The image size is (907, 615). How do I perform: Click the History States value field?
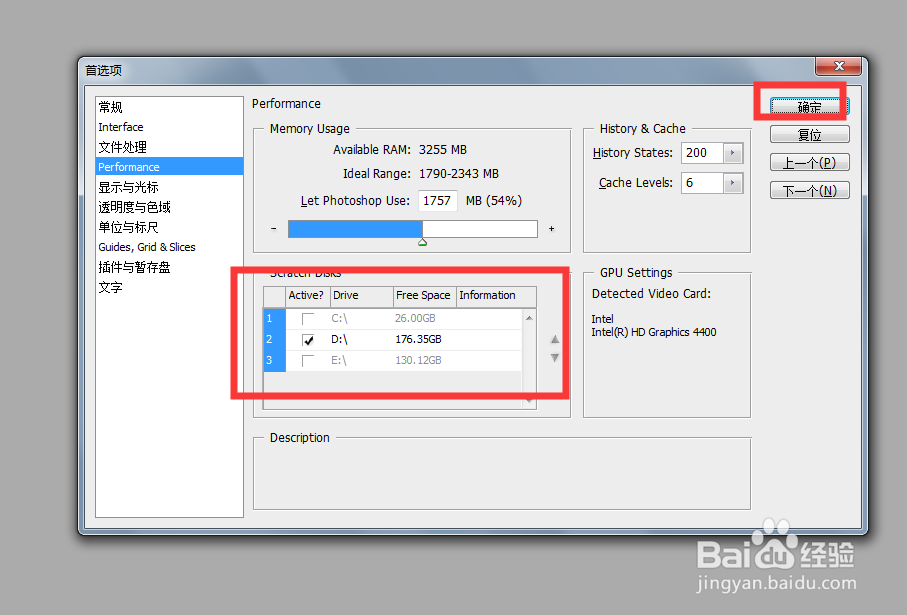coord(702,153)
